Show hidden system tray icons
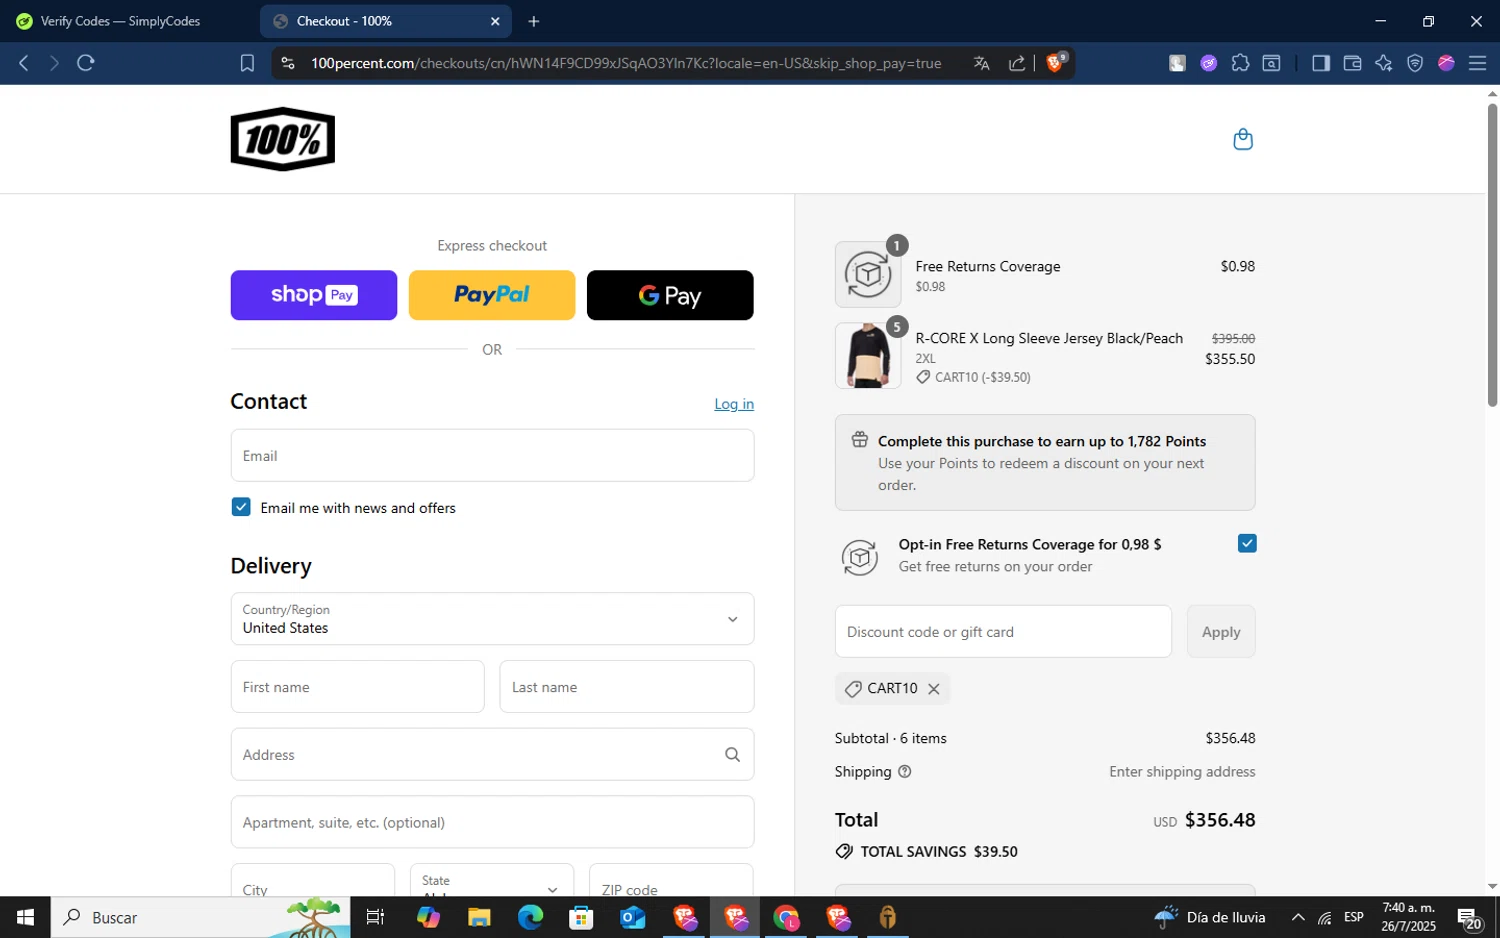Screen dimensions: 1500x938 click(x=1298, y=917)
